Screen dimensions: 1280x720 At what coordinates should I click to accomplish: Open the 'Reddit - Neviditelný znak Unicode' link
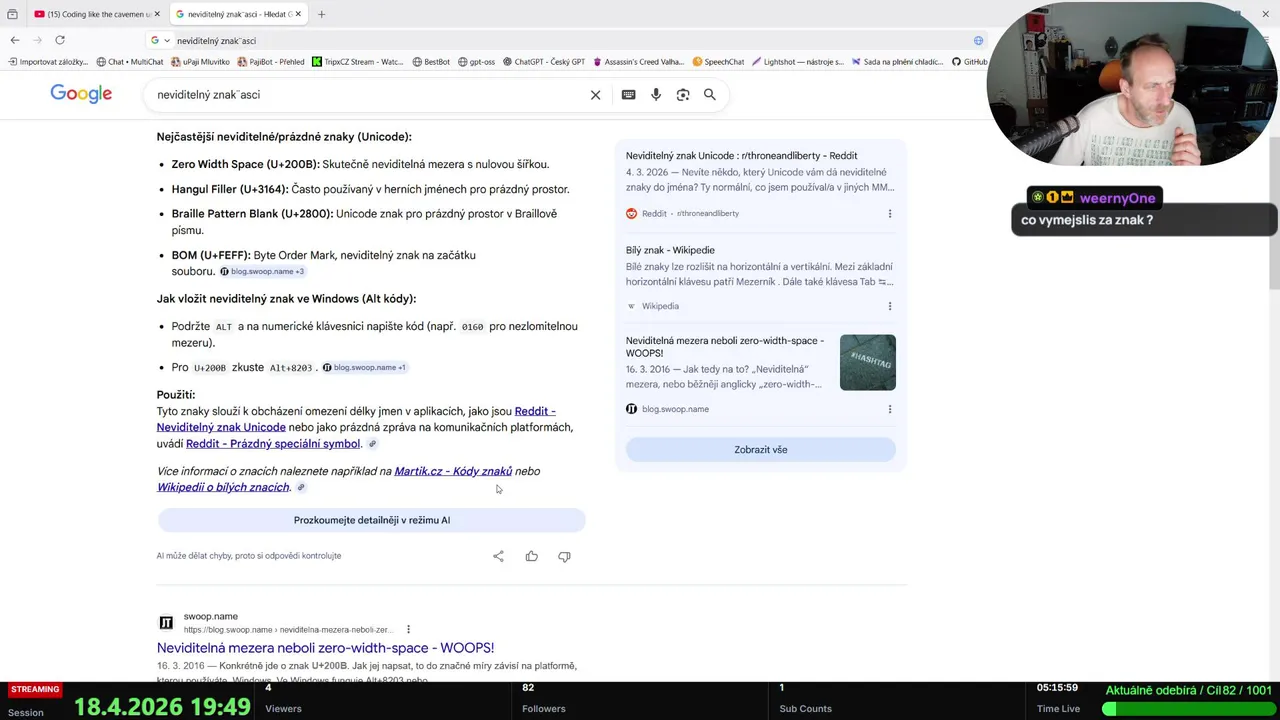pyautogui.click(x=356, y=419)
